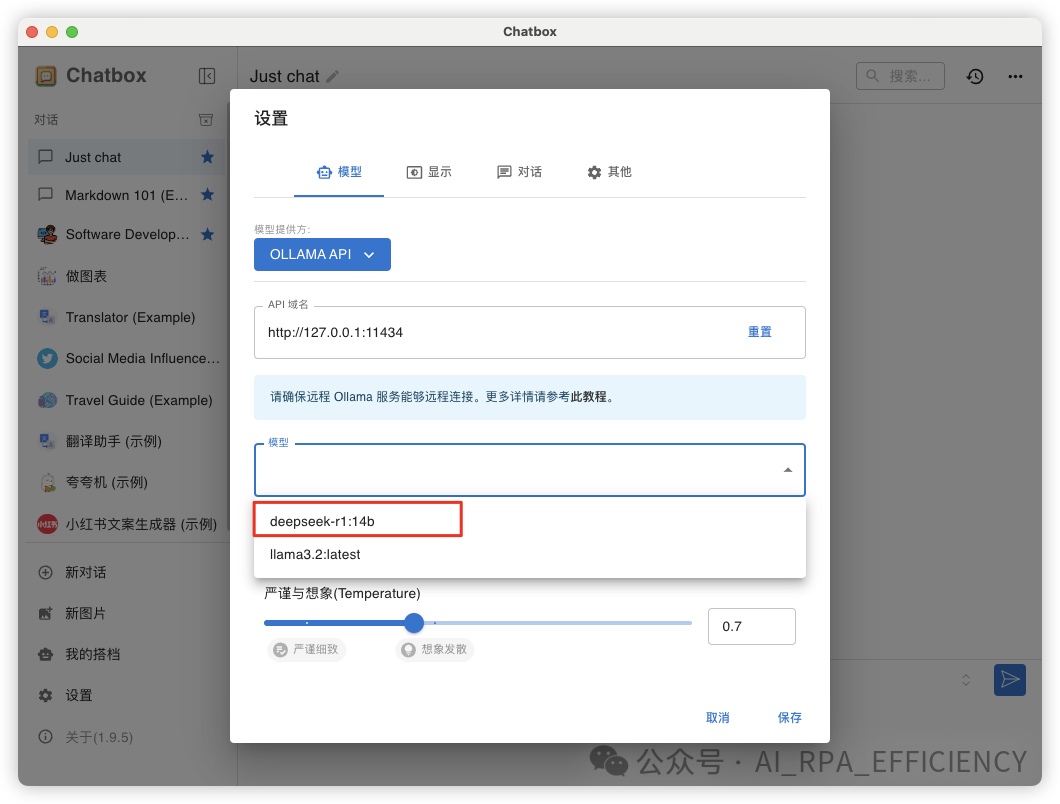Toggle star on Software Developer conversation
Screen dimensions: 1060x804
pyautogui.click(x=208, y=234)
